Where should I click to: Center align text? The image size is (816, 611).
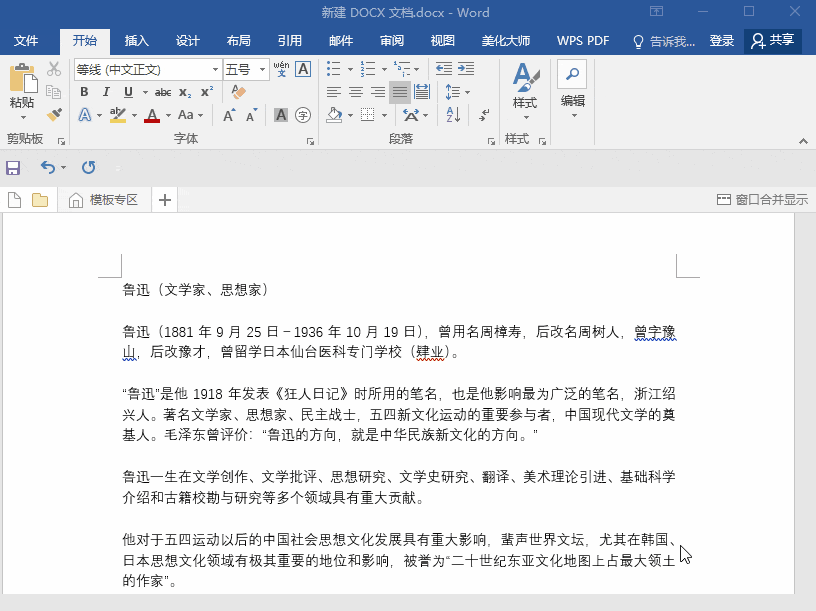click(356, 92)
